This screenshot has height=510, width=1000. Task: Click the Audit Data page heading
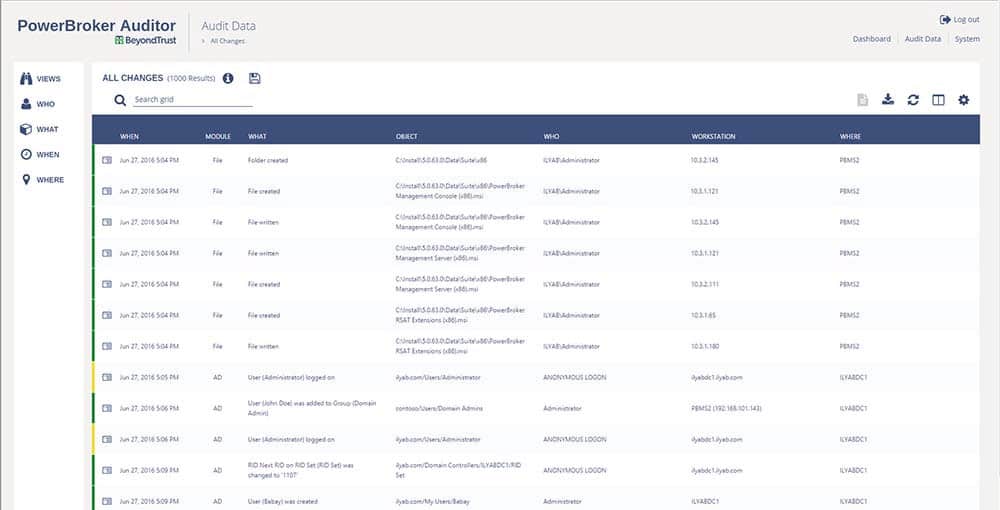228,26
